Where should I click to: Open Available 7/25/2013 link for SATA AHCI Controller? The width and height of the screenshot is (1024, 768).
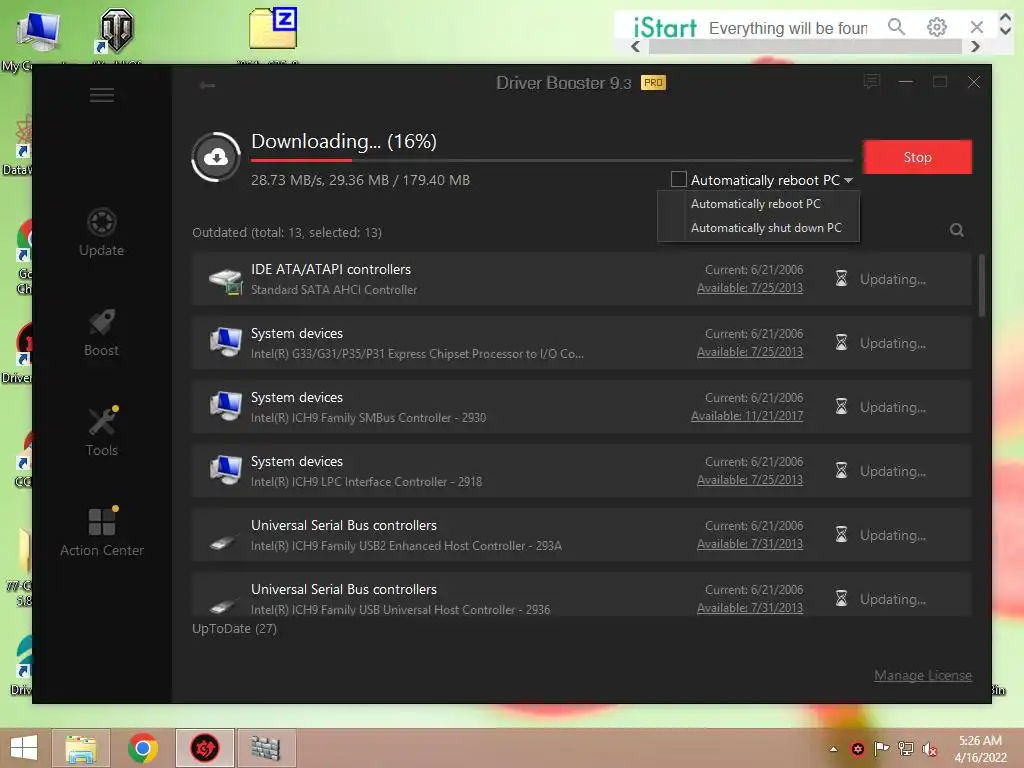pyautogui.click(x=750, y=288)
